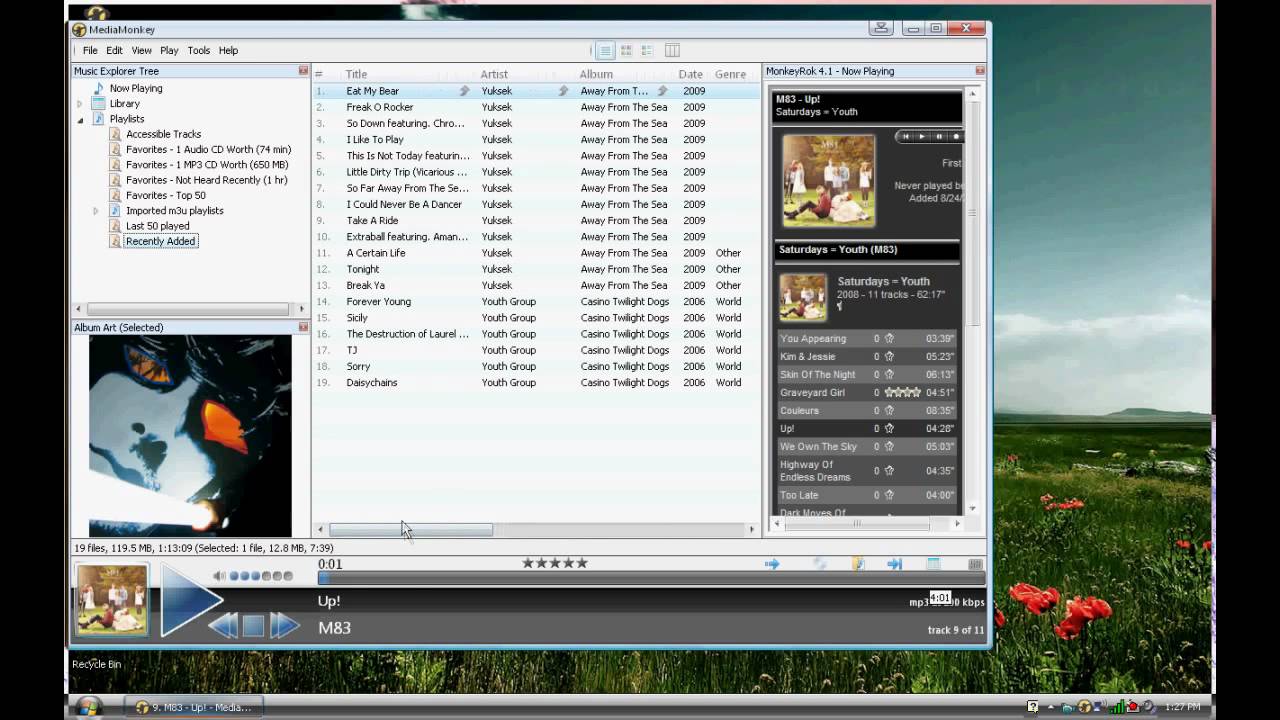Sort tracks by the Date column header
Image resolution: width=1280 pixels, height=720 pixels.
(690, 74)
